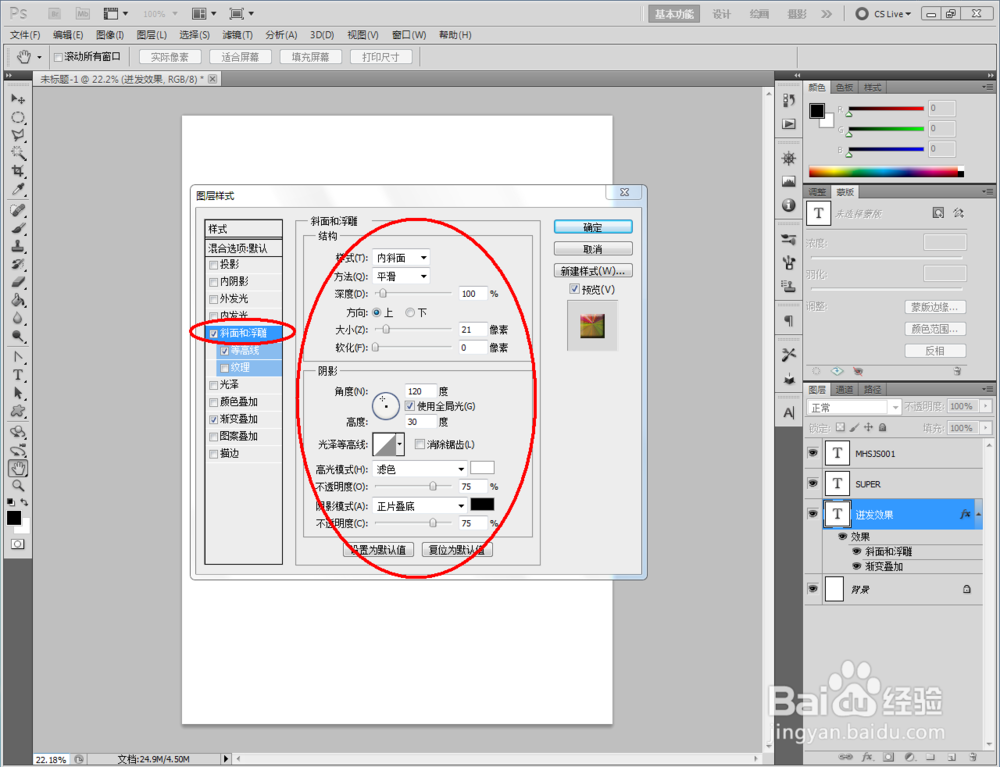Open the 滤镜(T) menu
1000x767 pixels.
pyautogui.click(x=237, y=35)
